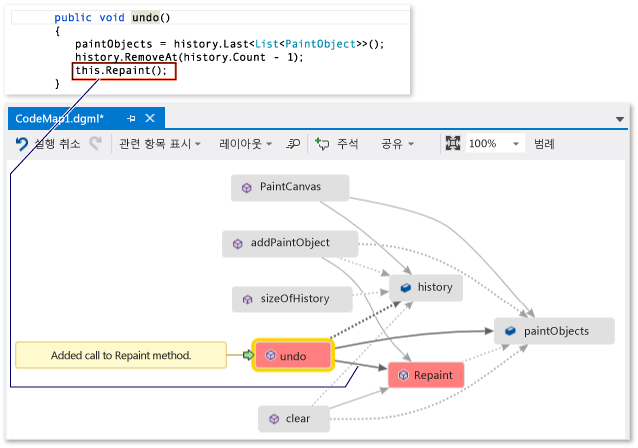The width and height of the screenshot is (638, 448).
Task: Click the undo arrow icon in toolbar
Action: [x=21, y=144]
